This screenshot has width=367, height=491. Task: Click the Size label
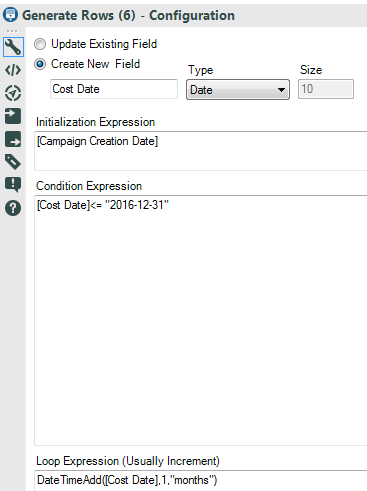(x=311, y=70)
